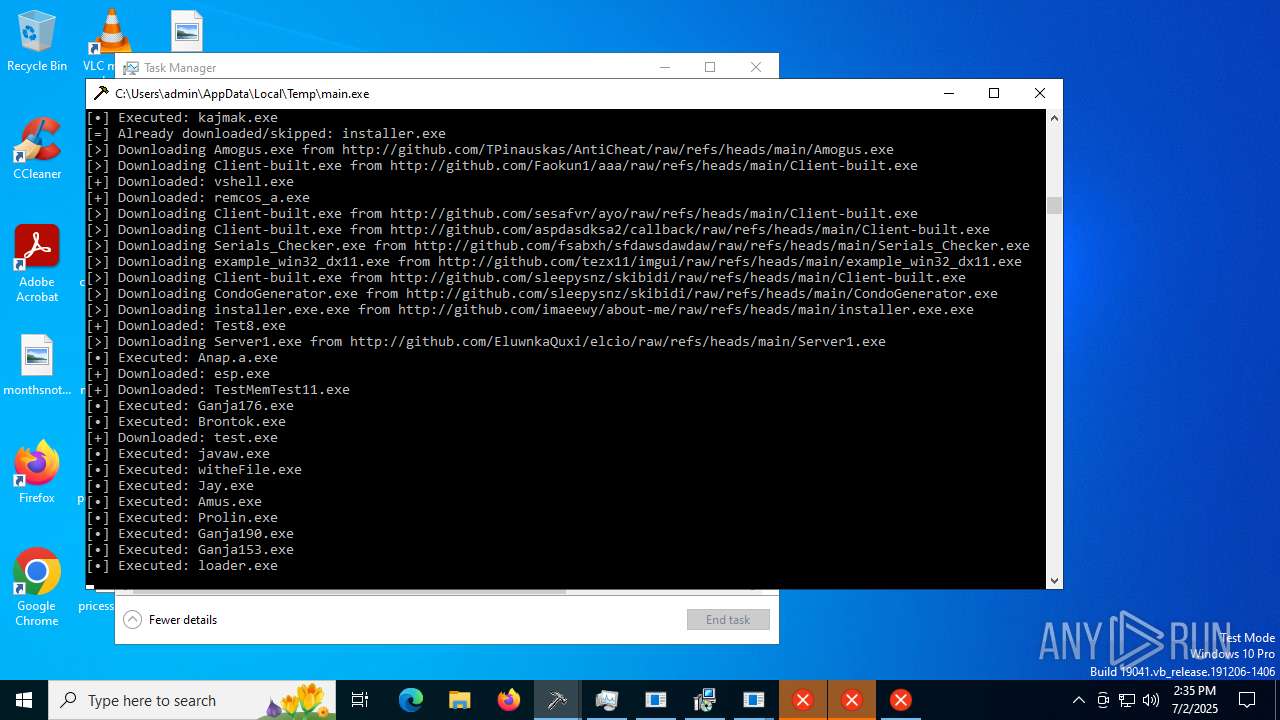Select the first red X taskbar icon

point(802,700)
